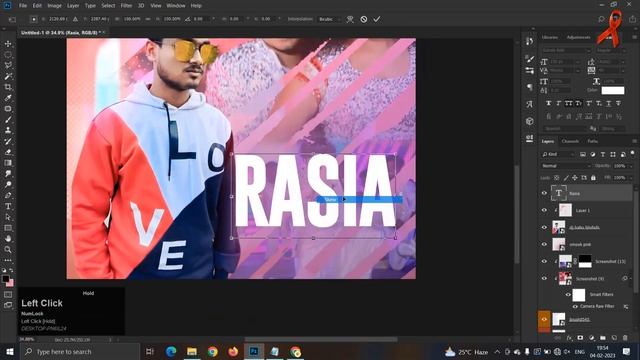The width and height of the screenshot is (640, 360).
Task: Open the text Color swatch
Action: [x=613, y=90]
